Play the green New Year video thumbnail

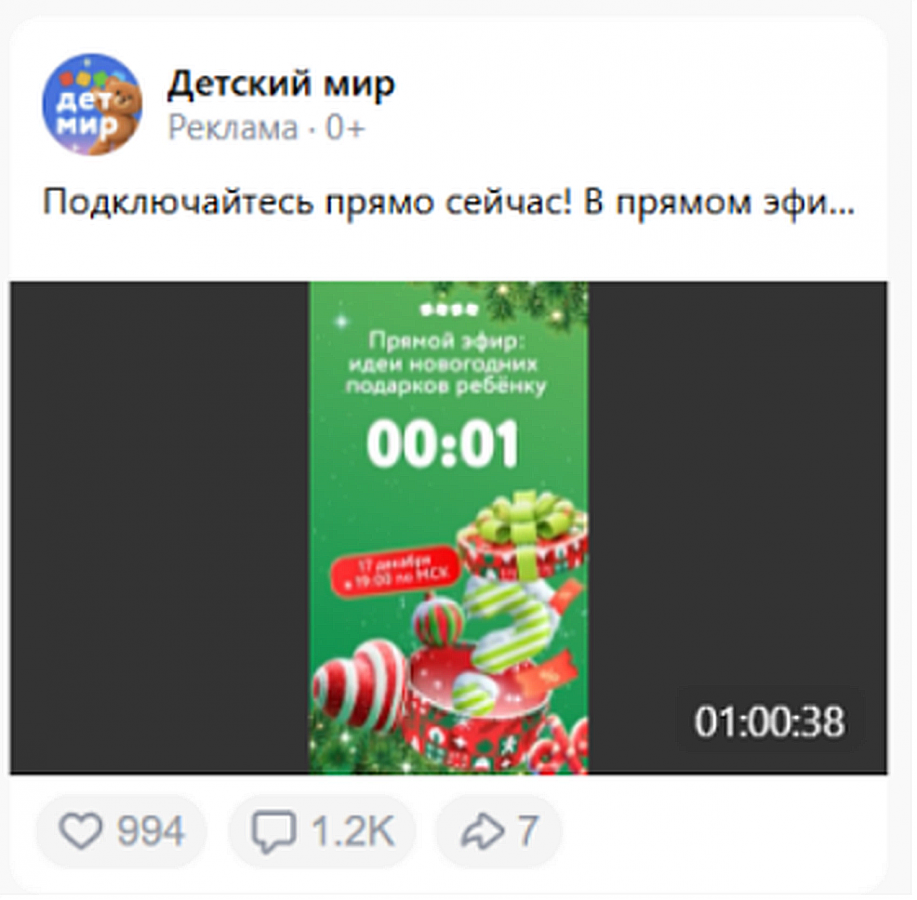click(449, 528)
